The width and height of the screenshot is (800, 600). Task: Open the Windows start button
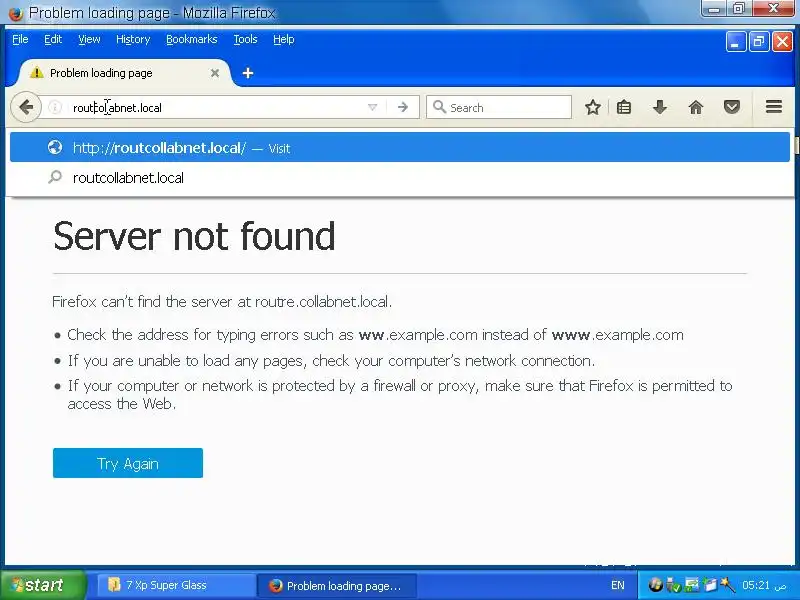pyautogui.click(x=43, y=585)
